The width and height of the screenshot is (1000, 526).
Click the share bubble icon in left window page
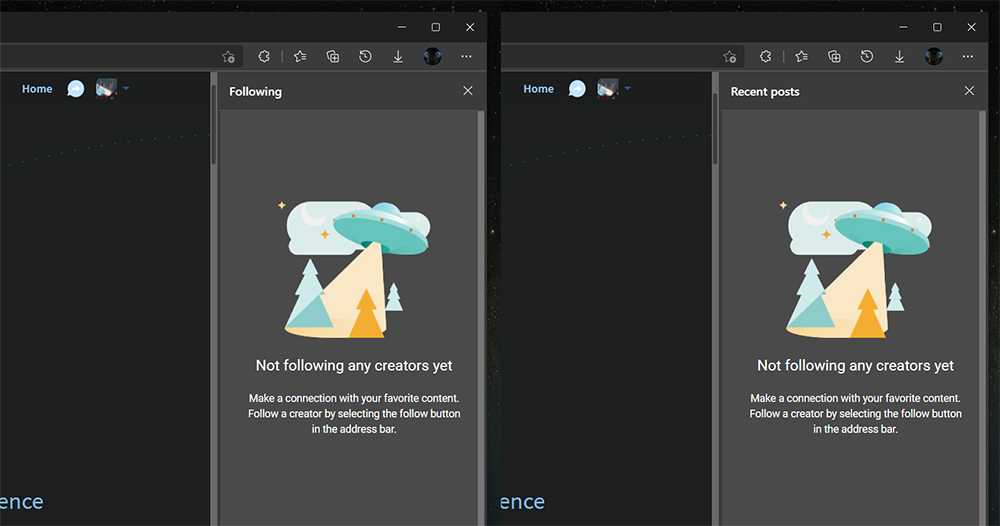76,89
